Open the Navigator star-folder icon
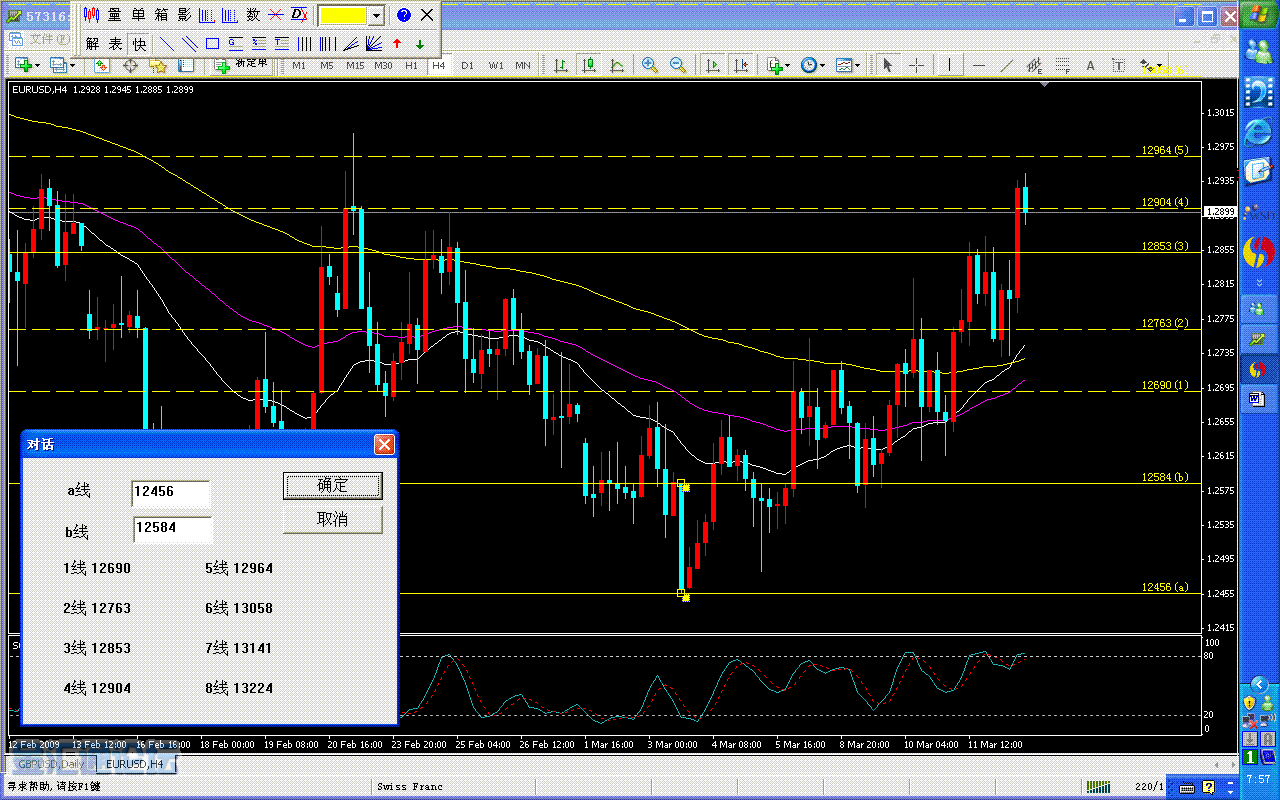Image resolution: width=1280 pixels, height=800 pixels. (x=158, y=65)
